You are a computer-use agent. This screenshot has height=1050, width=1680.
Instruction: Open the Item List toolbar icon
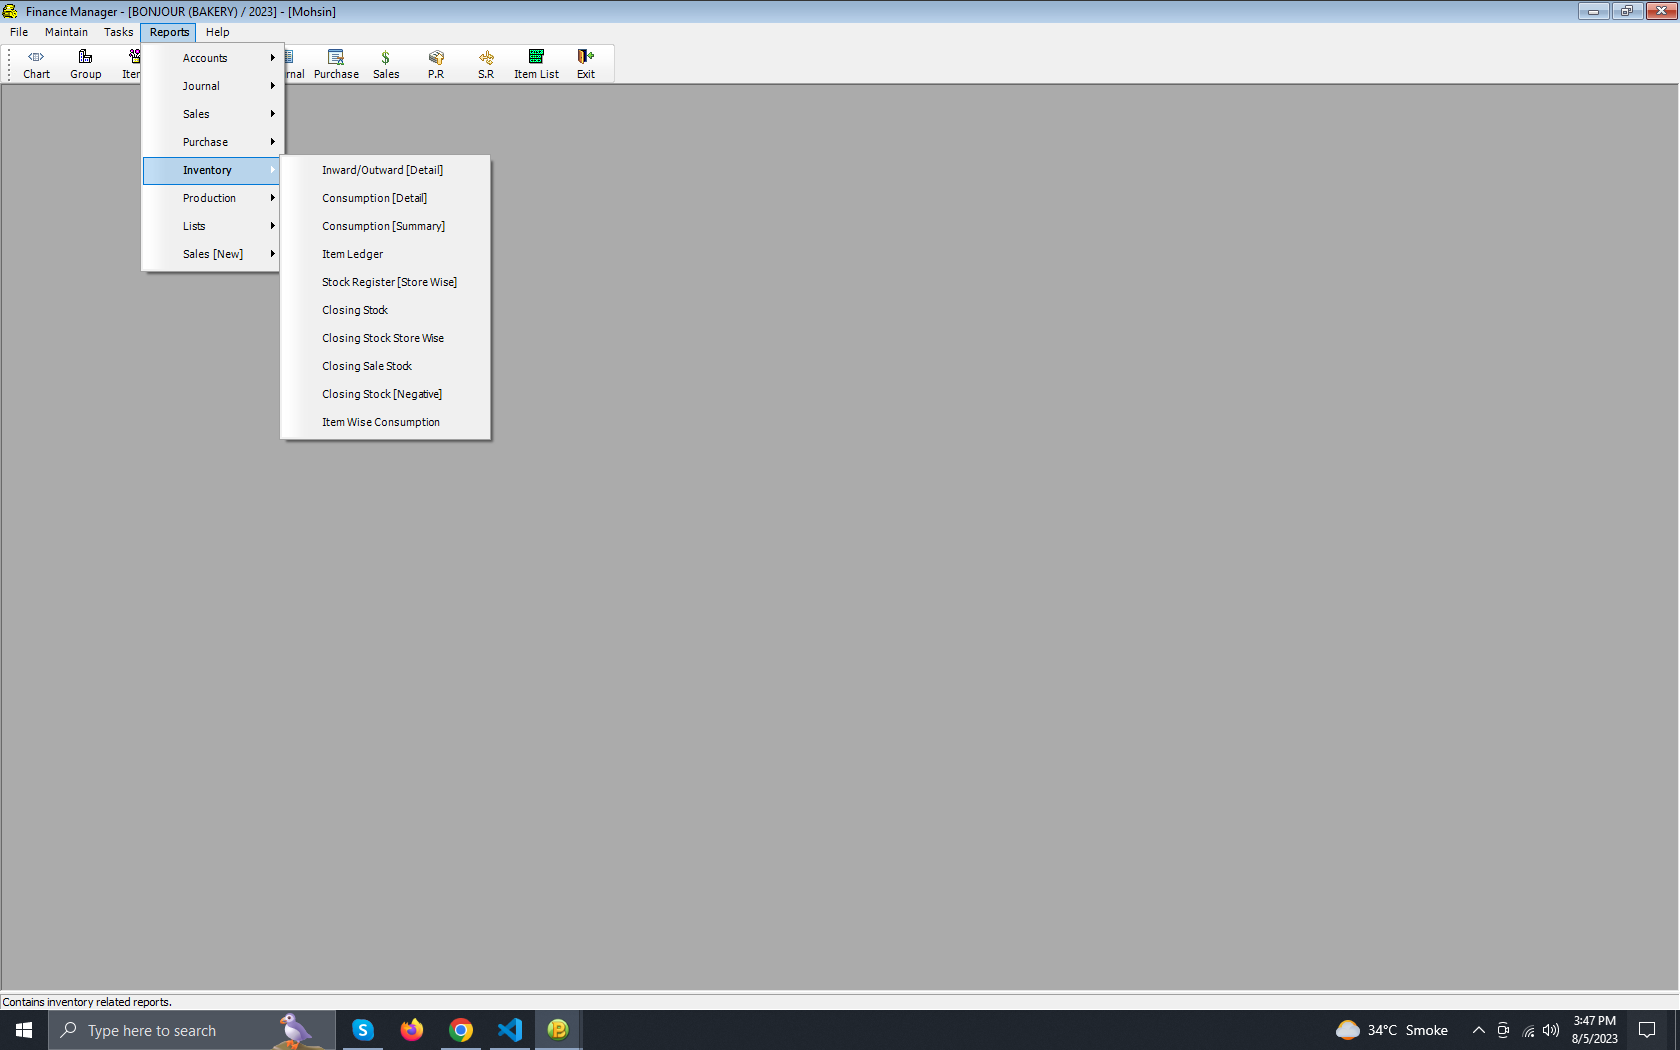[536, 64]
